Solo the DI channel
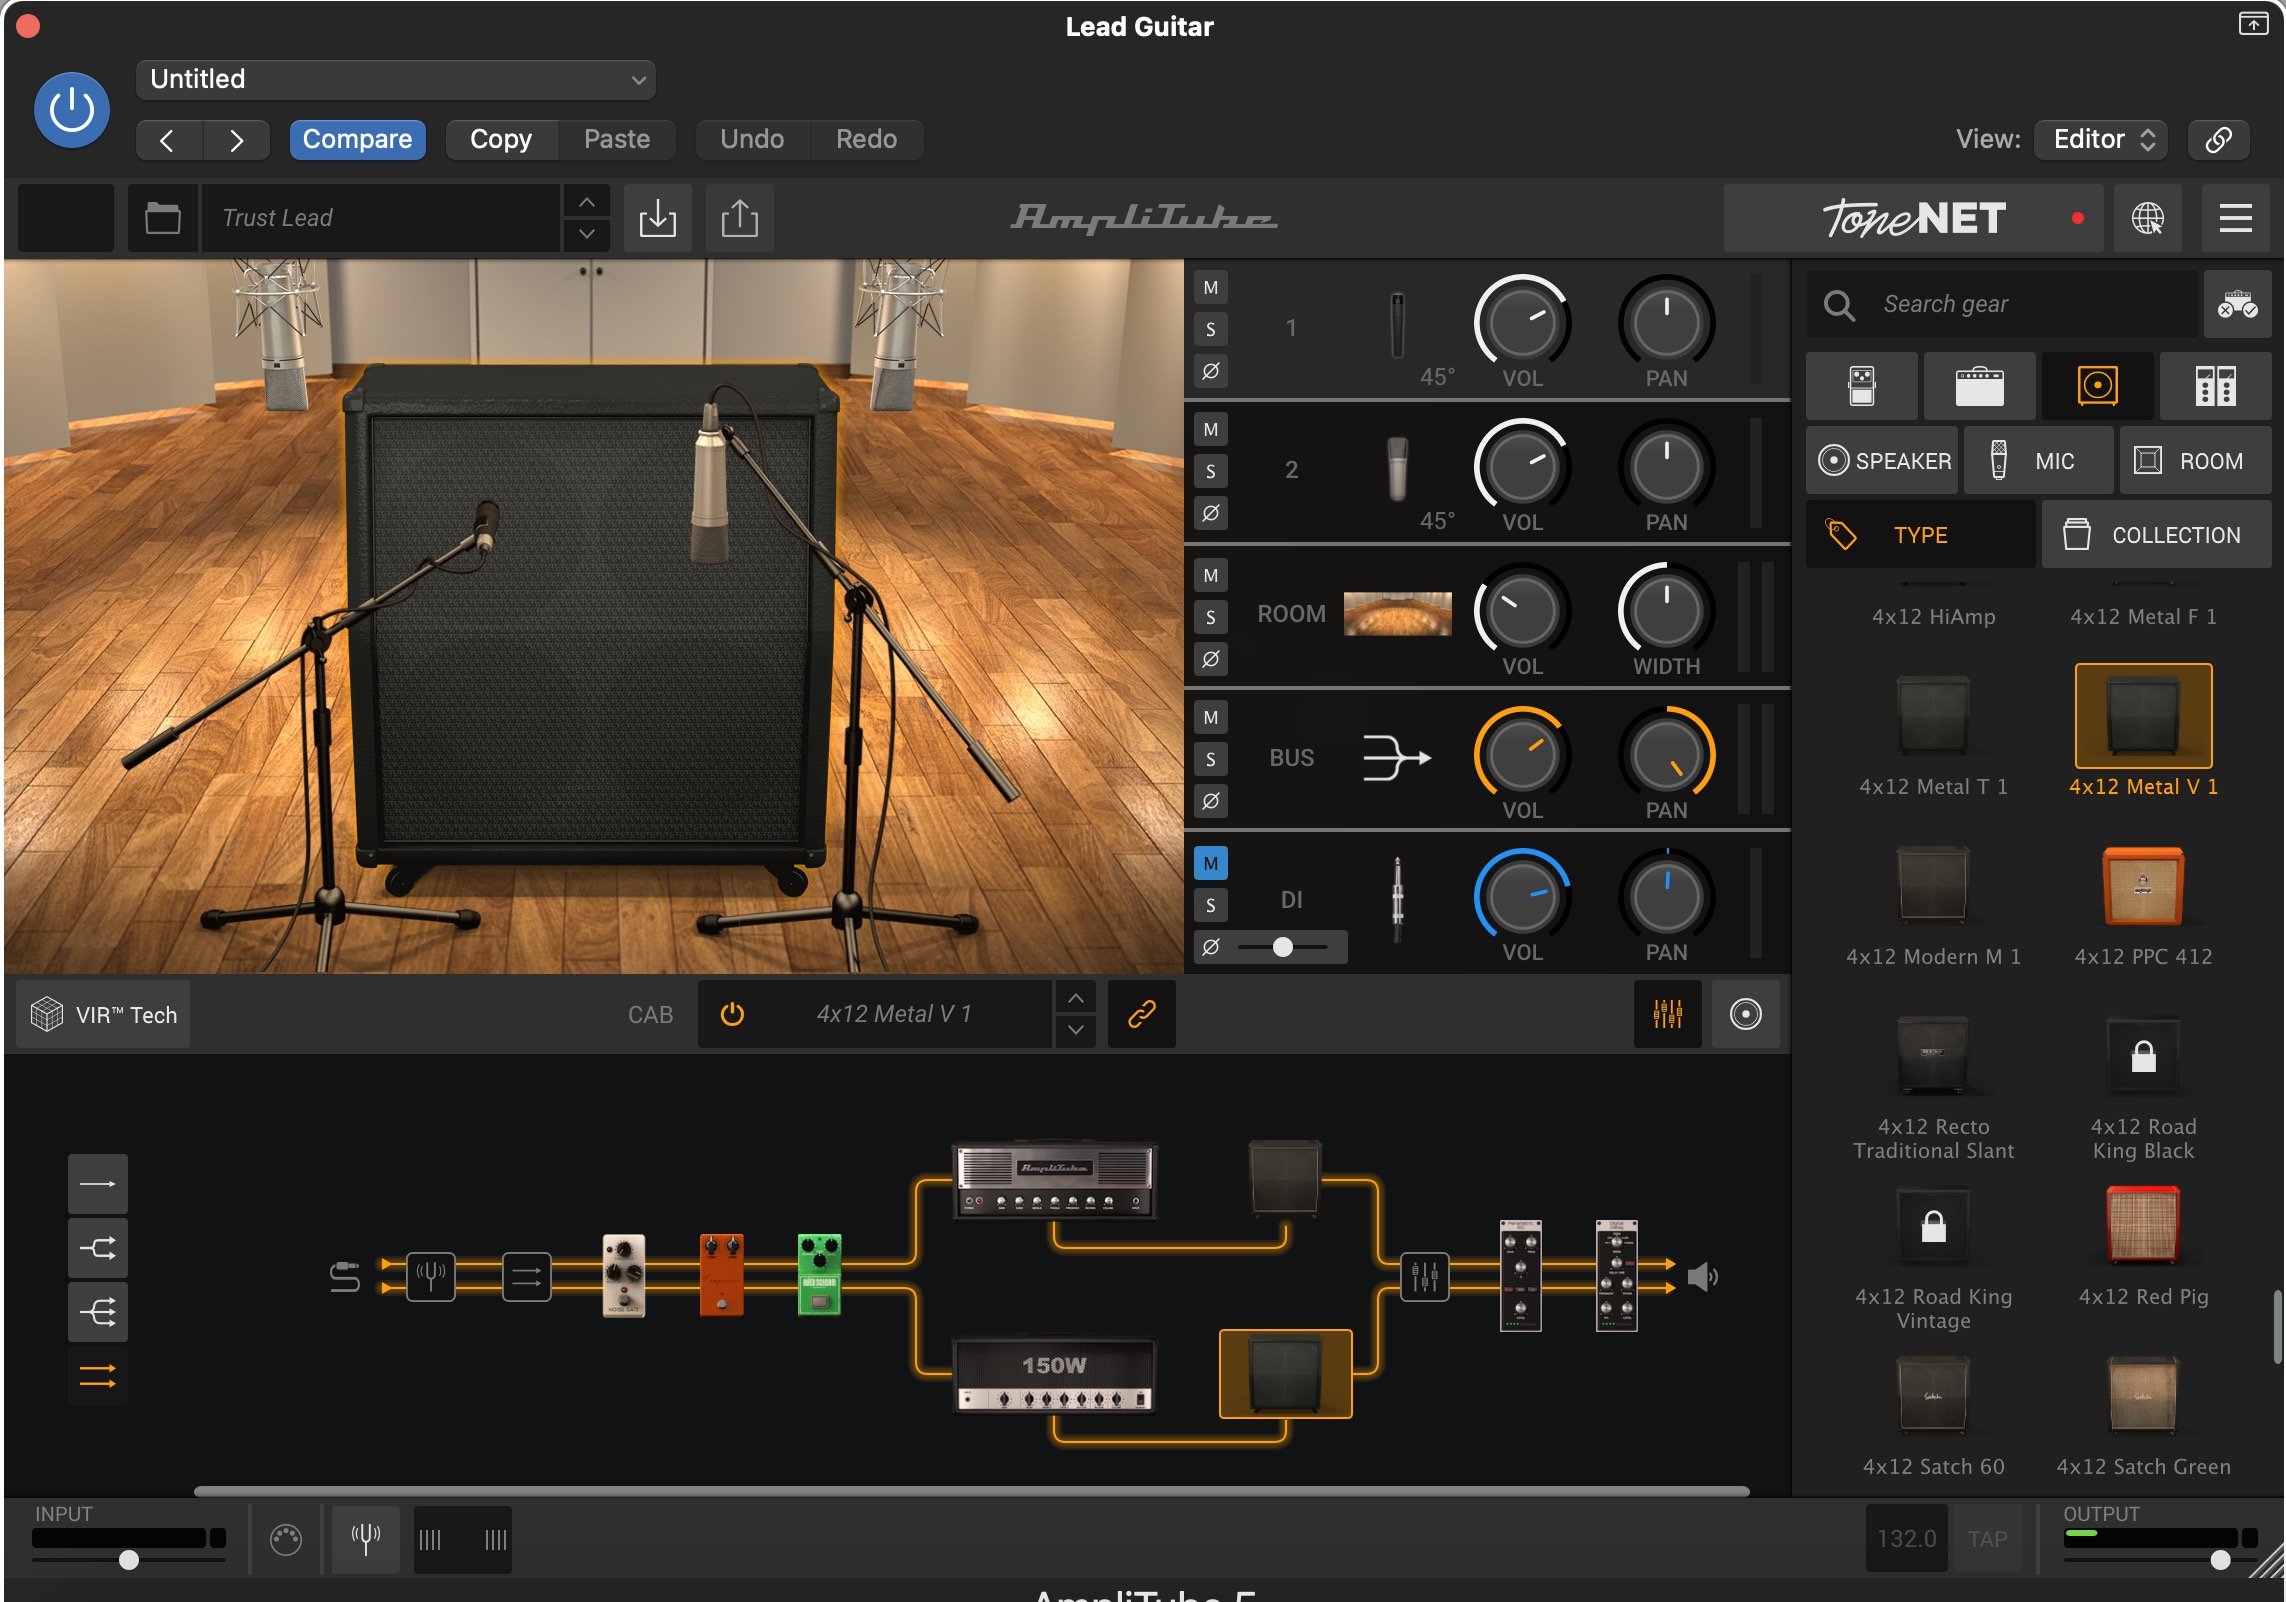2286x1602 pixels. [1210, 905]
